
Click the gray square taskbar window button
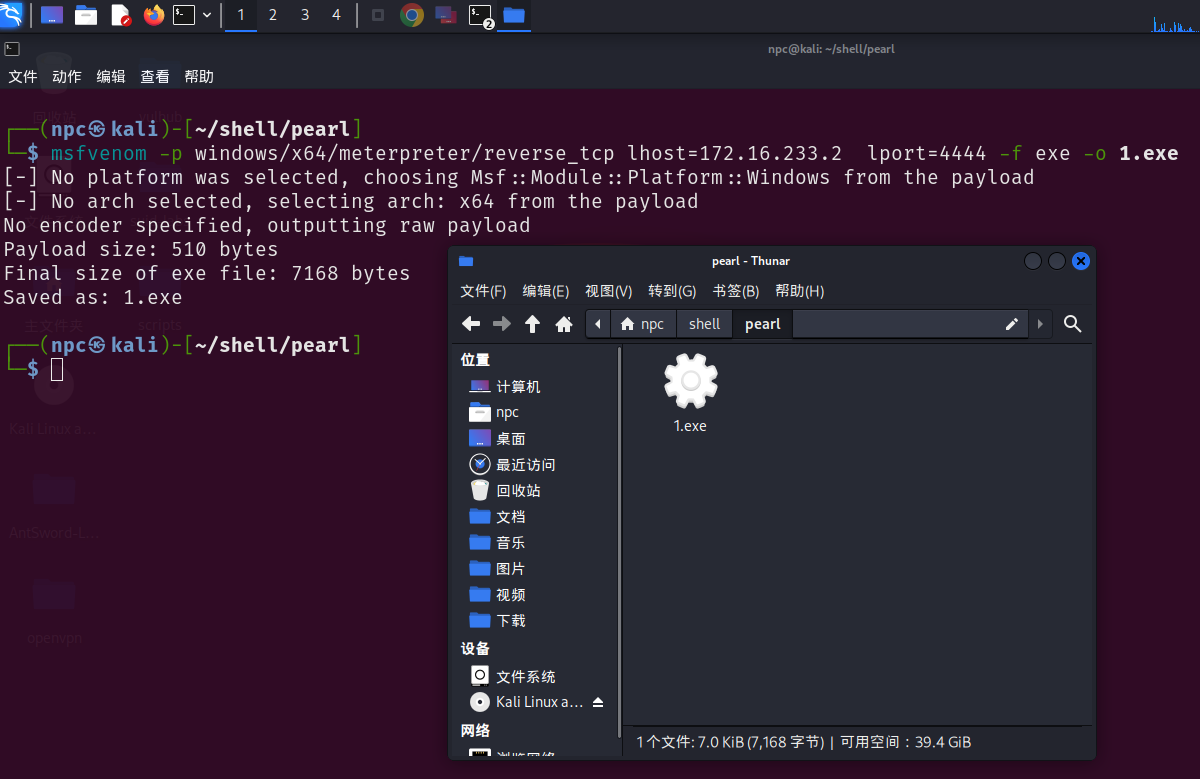coord(378,15)
